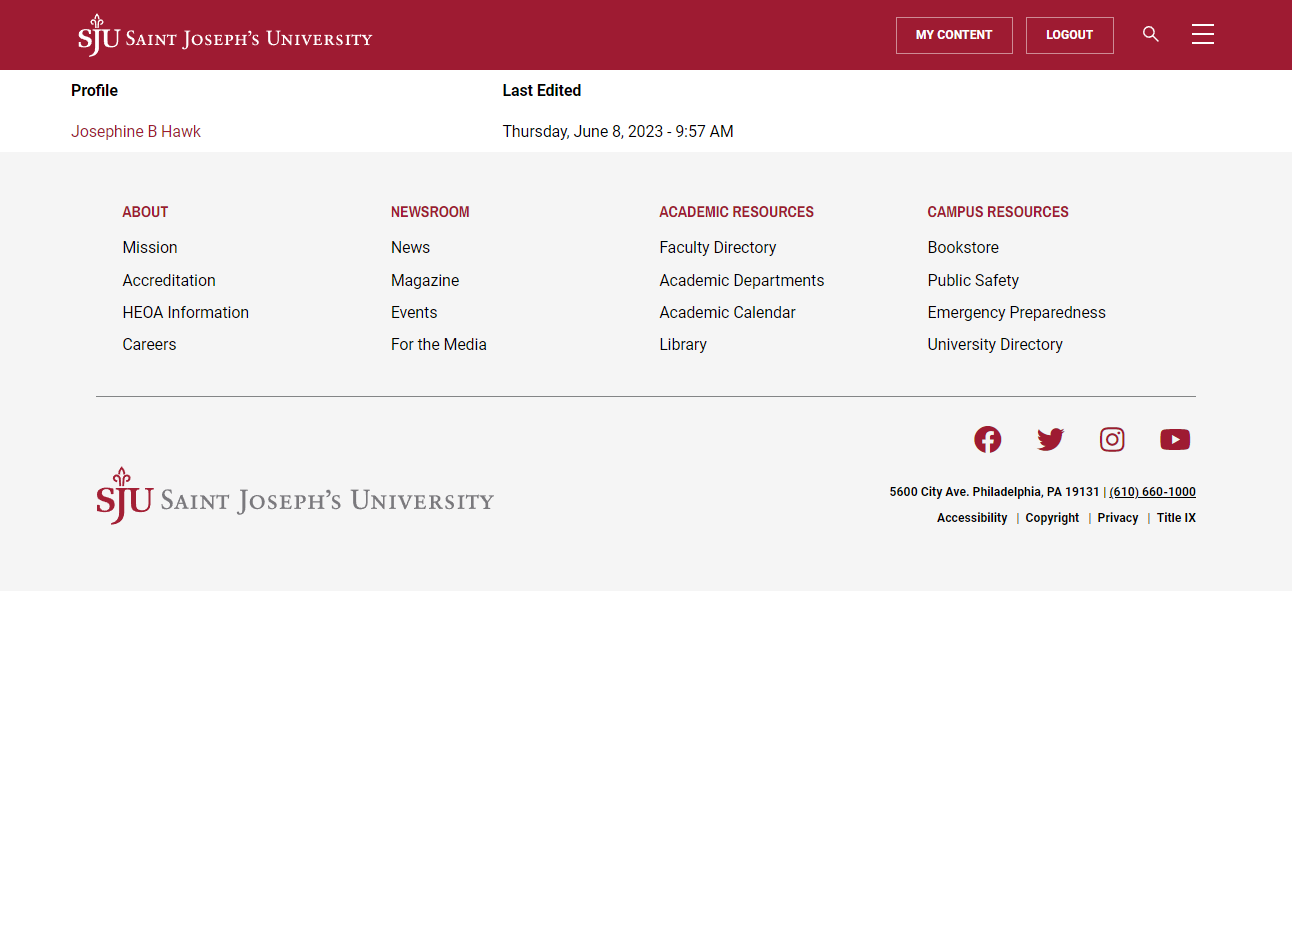
Task: Open Josephine B Hawk profile link
Action: click(x=136, y=132)
